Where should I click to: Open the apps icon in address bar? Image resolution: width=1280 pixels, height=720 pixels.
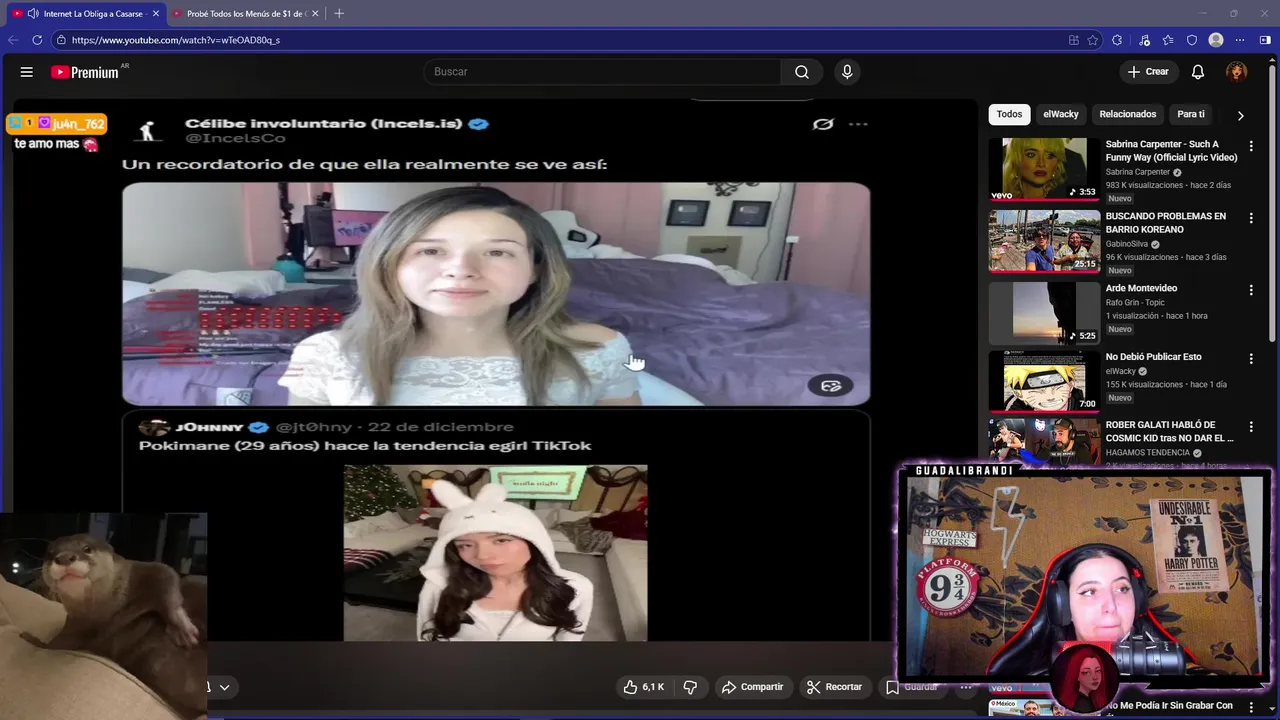click(x=1073, y=40)
